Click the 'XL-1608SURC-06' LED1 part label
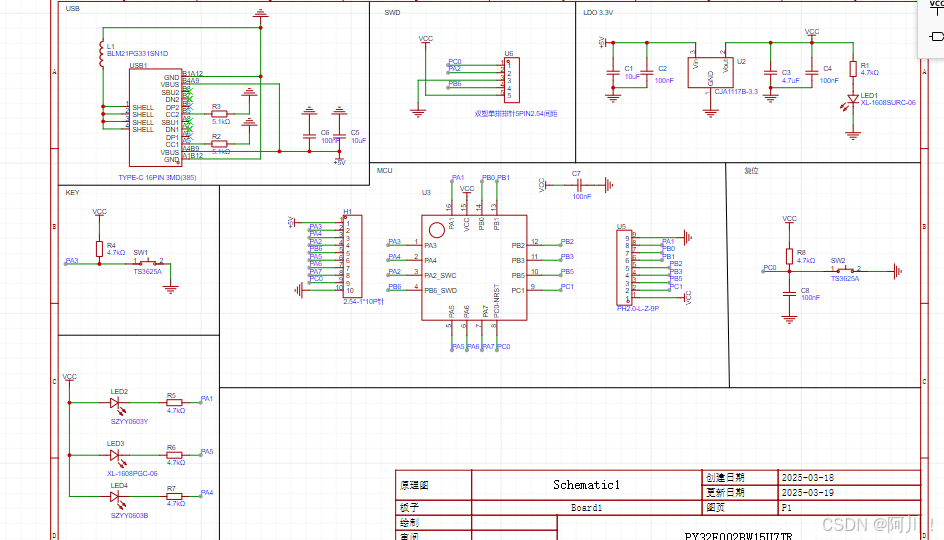 [888, 102]
